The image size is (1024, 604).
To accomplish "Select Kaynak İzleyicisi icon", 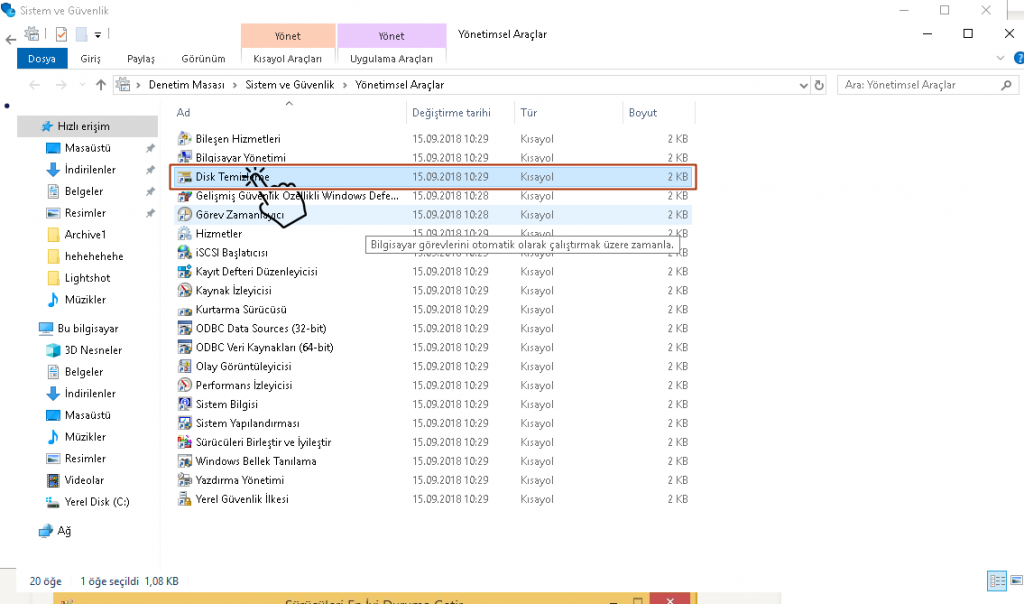I will click(x=185, y=290).
